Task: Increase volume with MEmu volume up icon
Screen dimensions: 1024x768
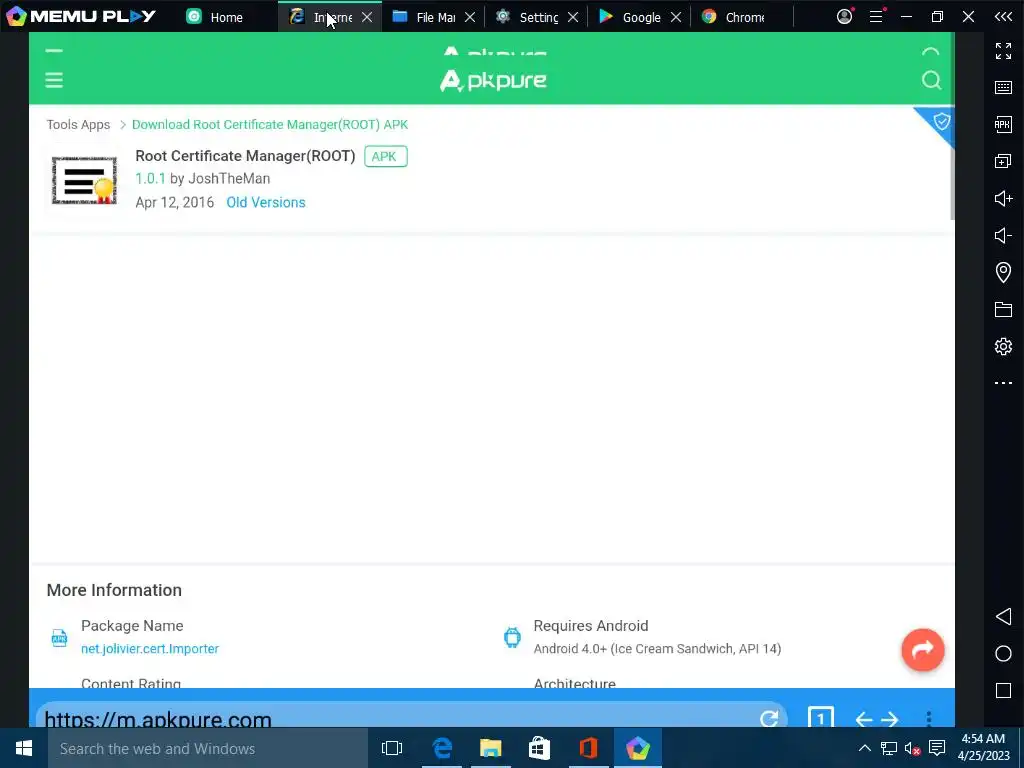Action: [1003, 198]
